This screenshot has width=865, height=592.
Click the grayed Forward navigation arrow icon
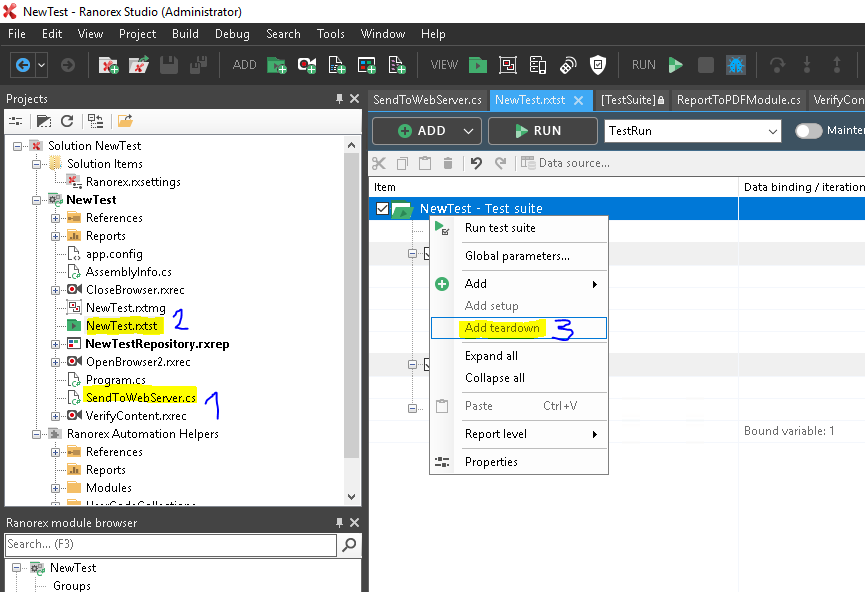(x=68, y=65)
